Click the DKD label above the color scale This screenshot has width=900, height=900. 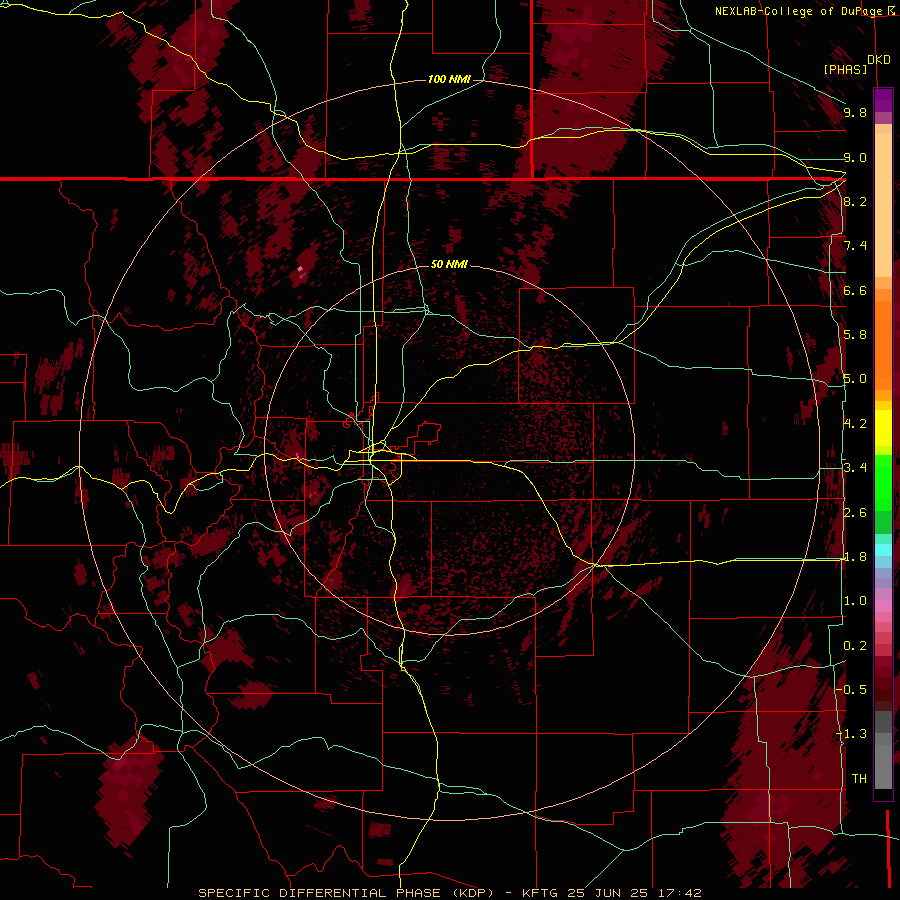pos(879,60)
